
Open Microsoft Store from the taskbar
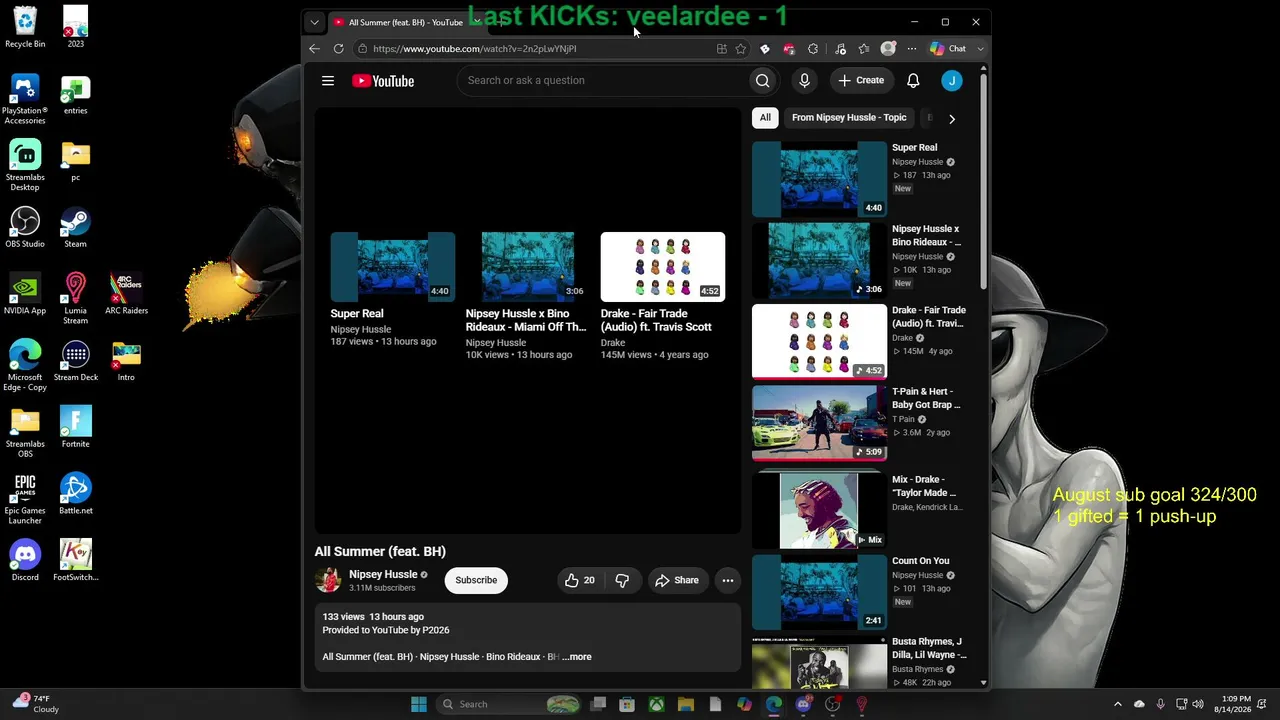(627, 704)
